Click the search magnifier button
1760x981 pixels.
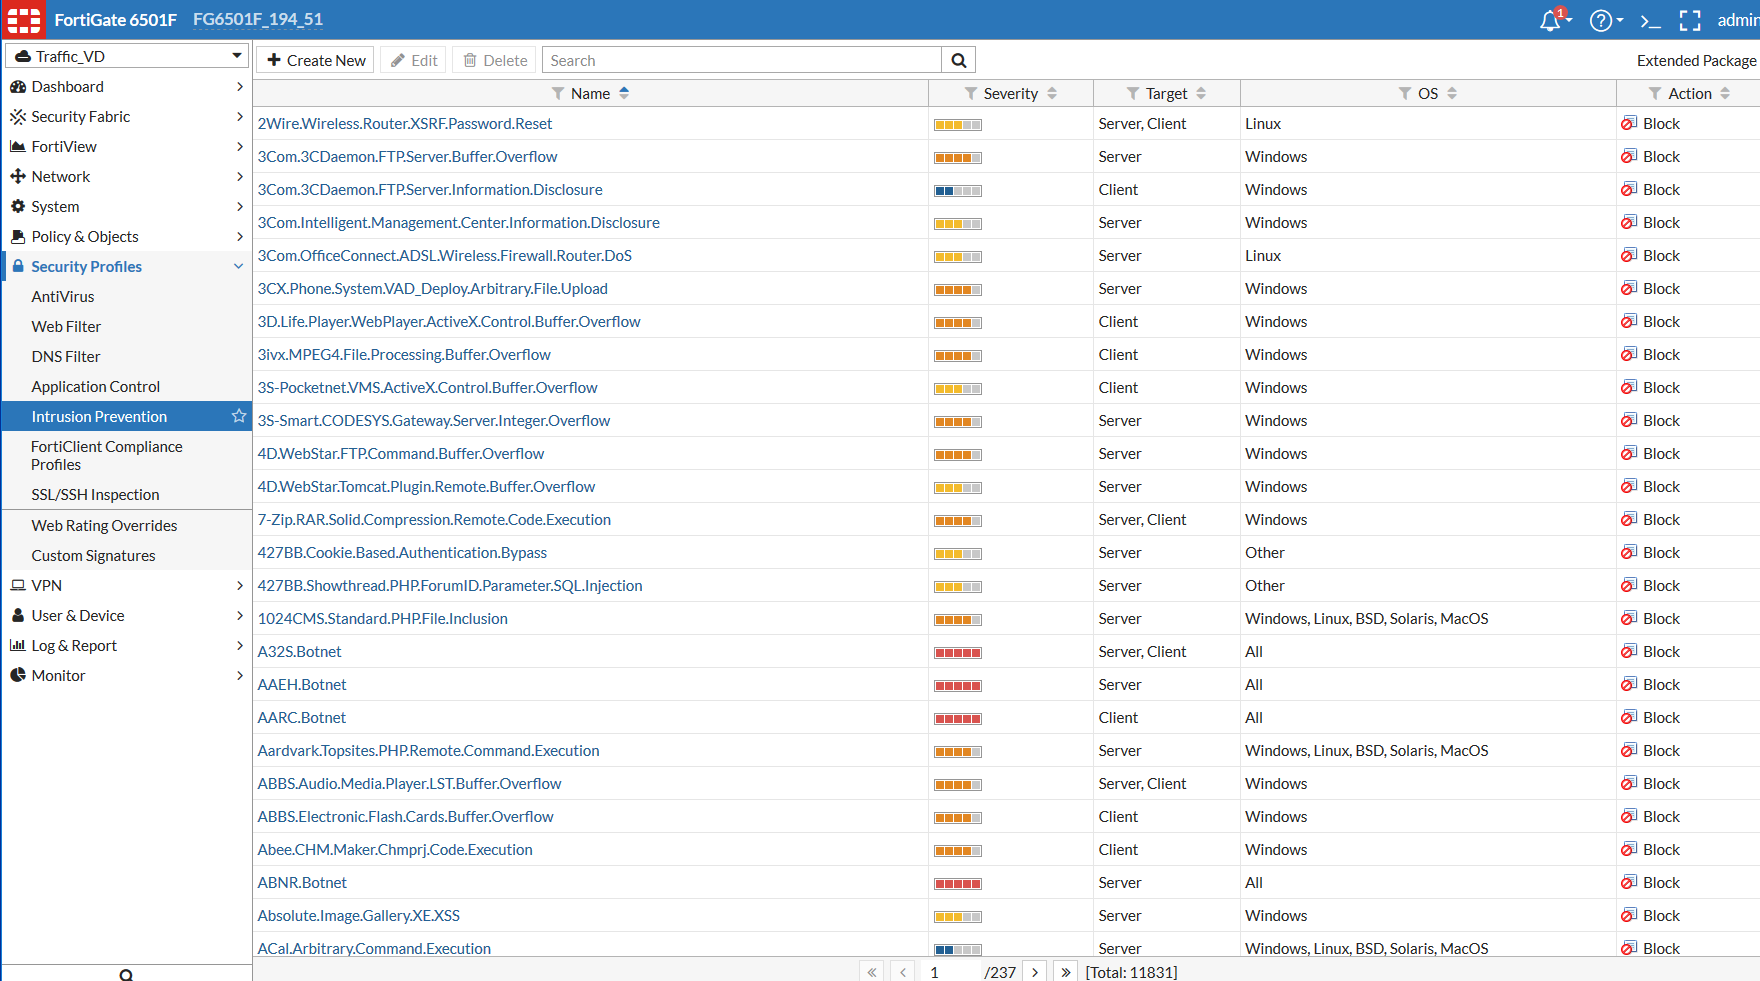958,60
